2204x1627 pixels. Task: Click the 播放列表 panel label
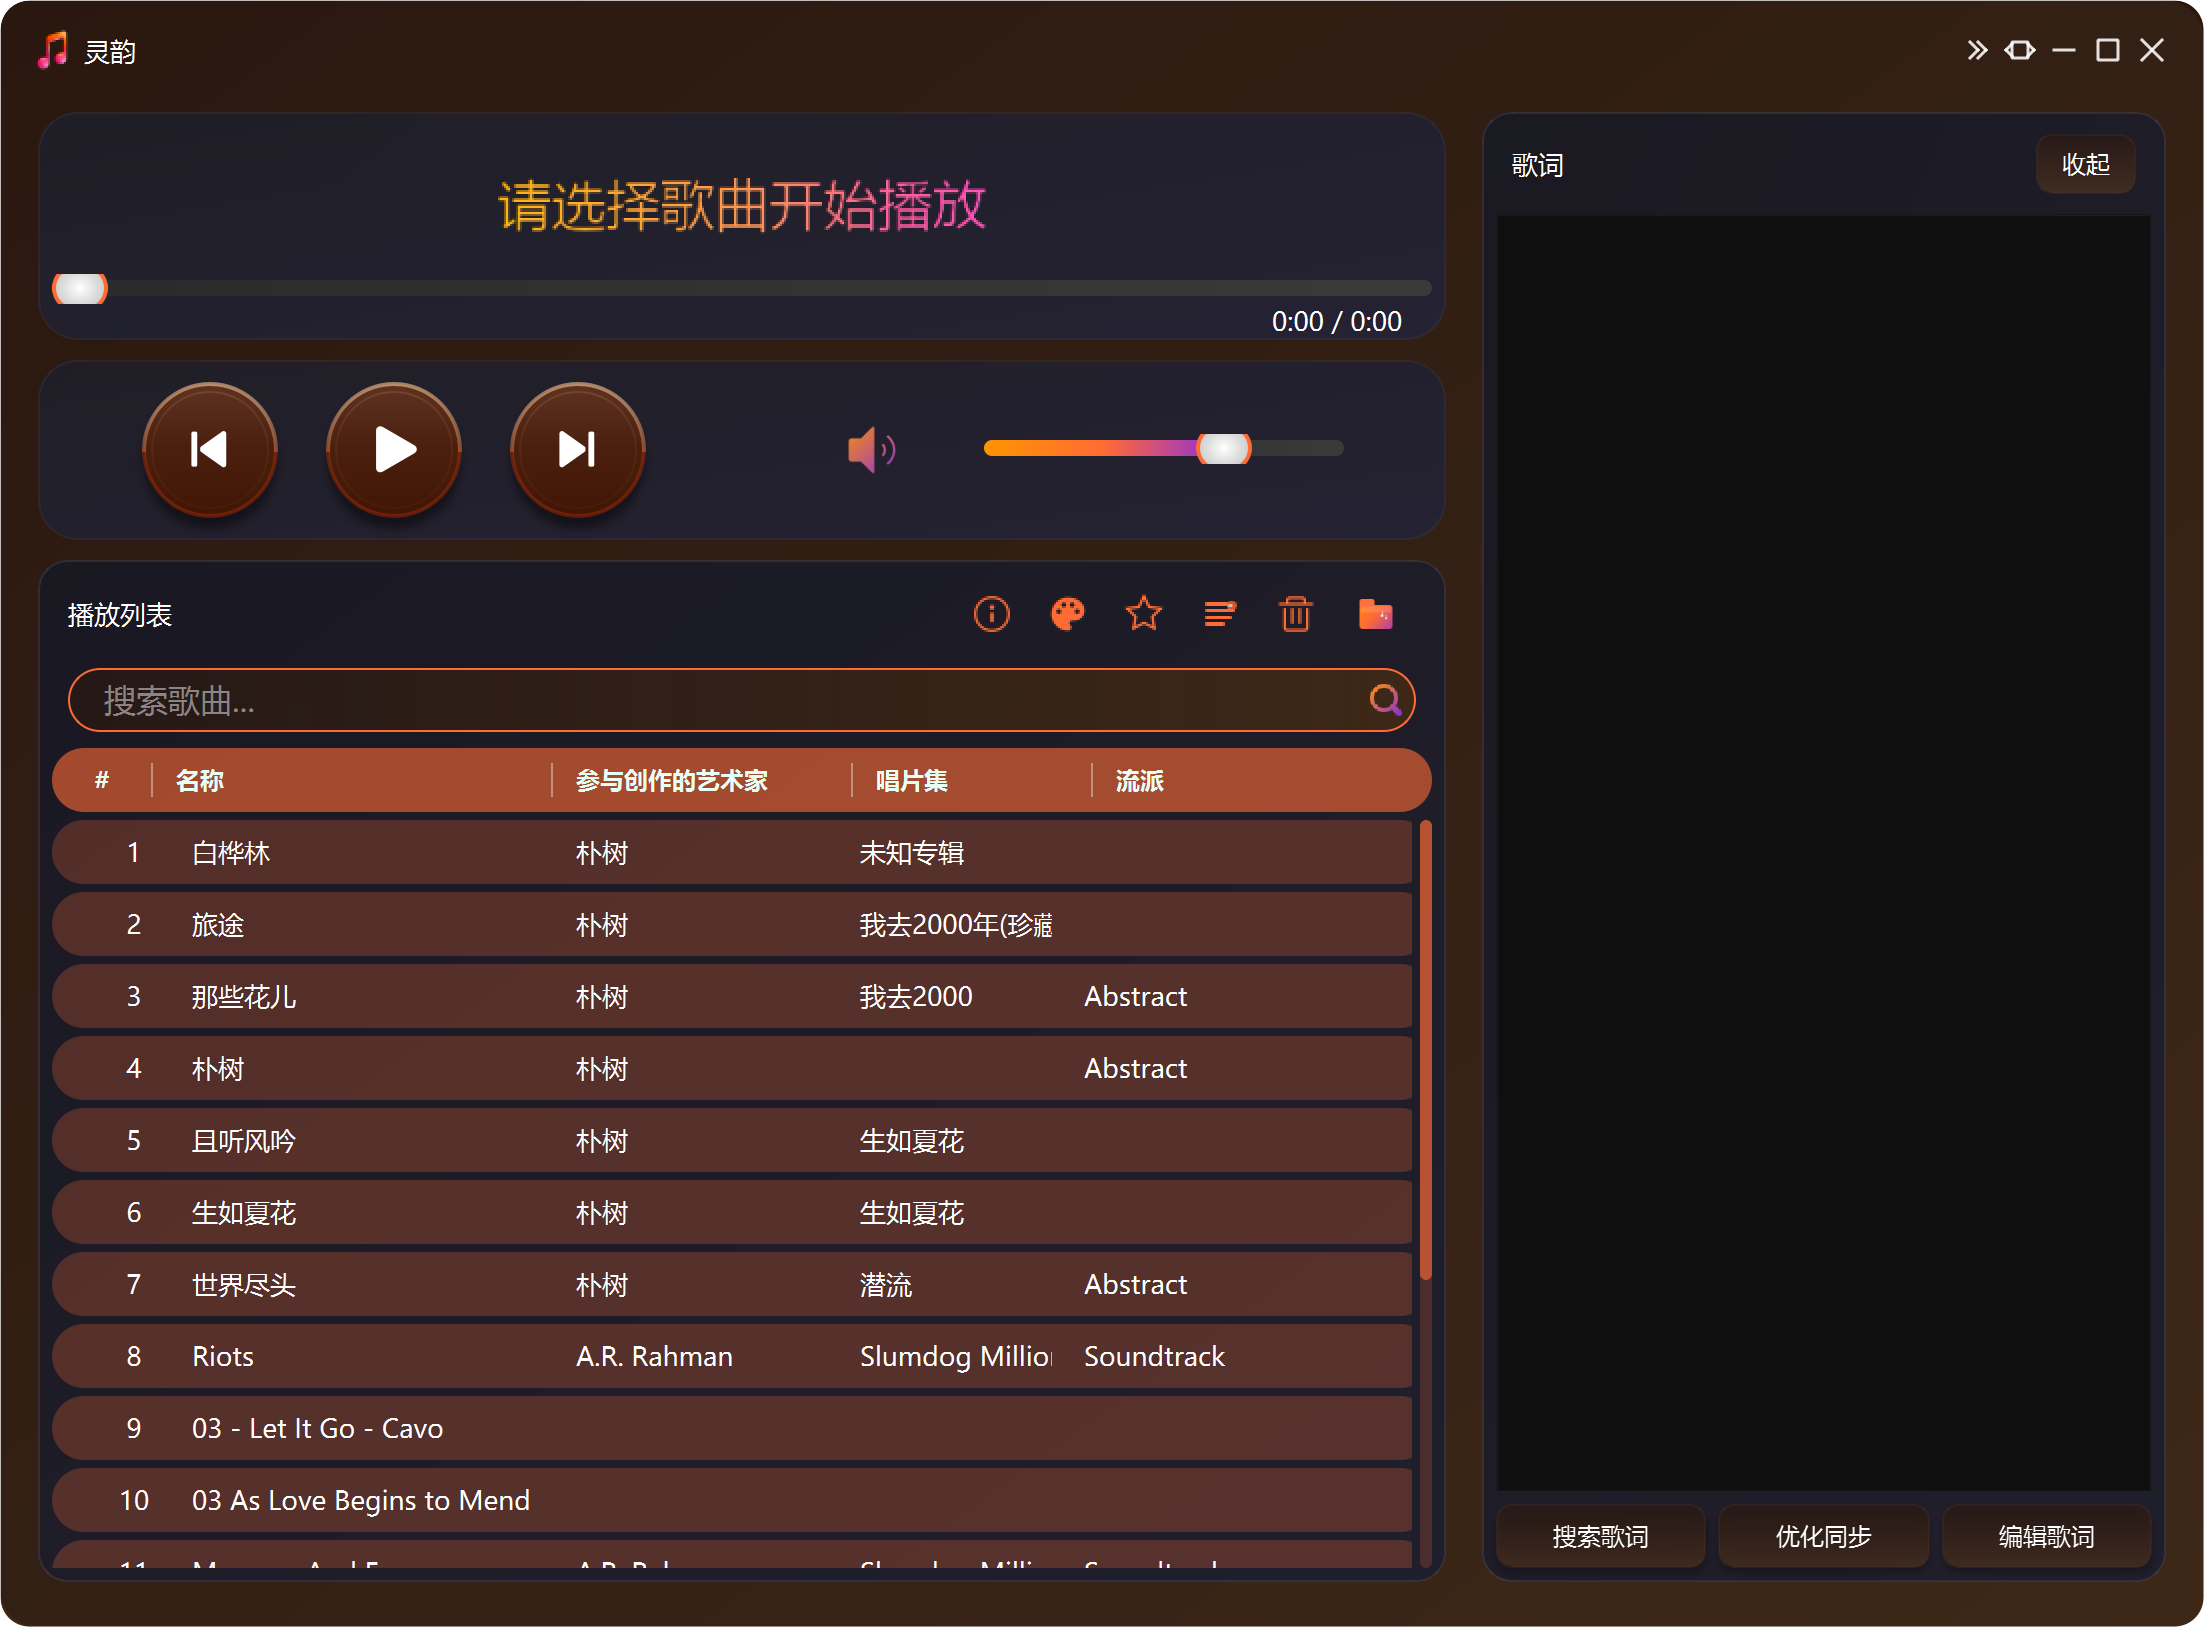[x=117, y=614]
